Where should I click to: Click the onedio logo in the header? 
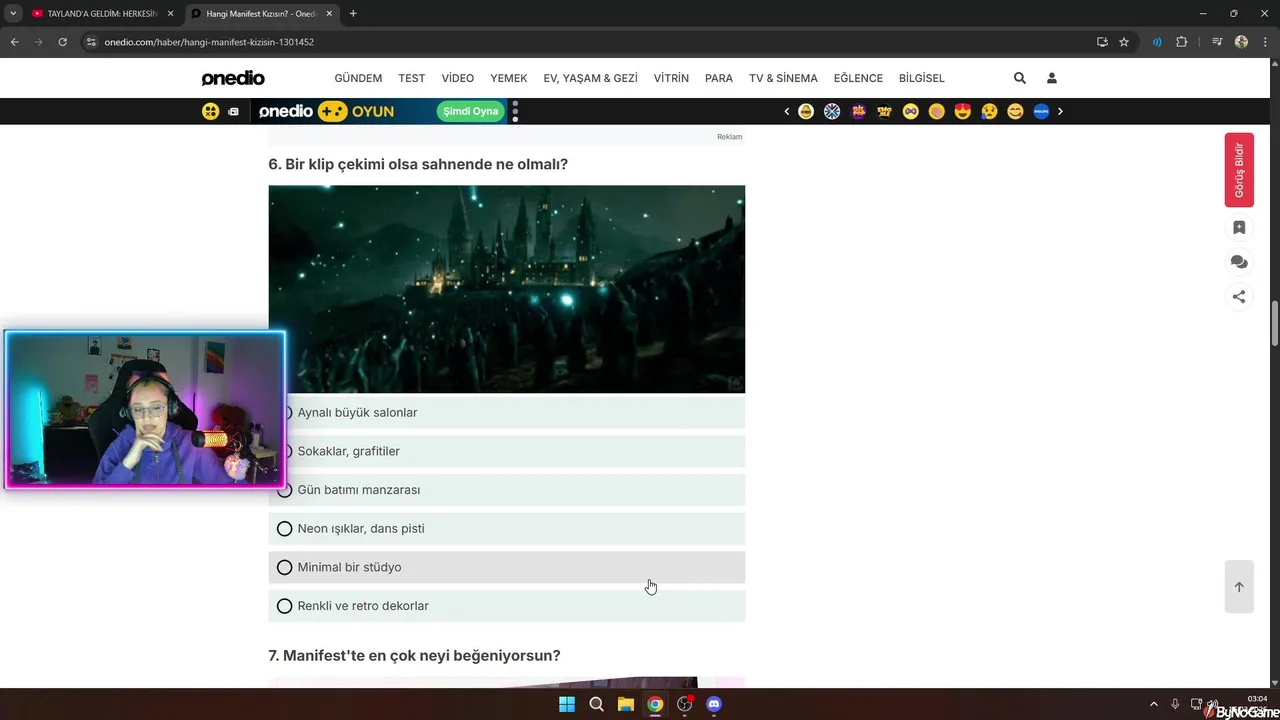[x=233, y=78]
